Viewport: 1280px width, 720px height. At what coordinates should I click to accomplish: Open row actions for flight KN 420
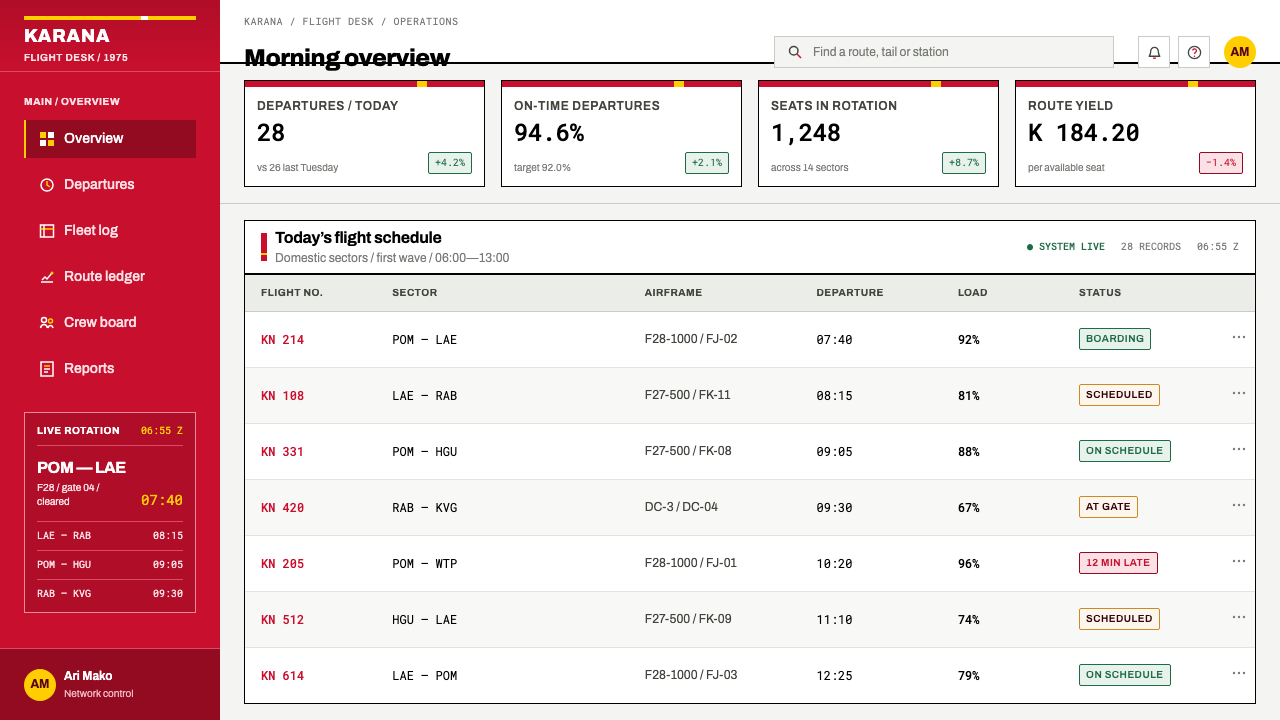point(1239,505)
